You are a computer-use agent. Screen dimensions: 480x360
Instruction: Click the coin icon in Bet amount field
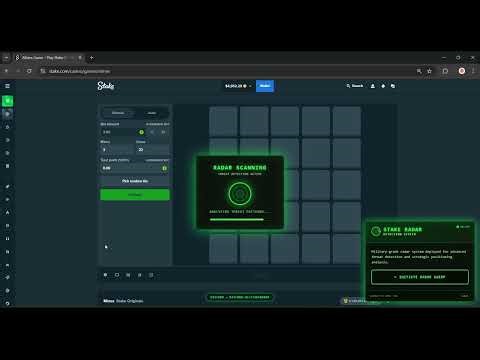[142, 132]
